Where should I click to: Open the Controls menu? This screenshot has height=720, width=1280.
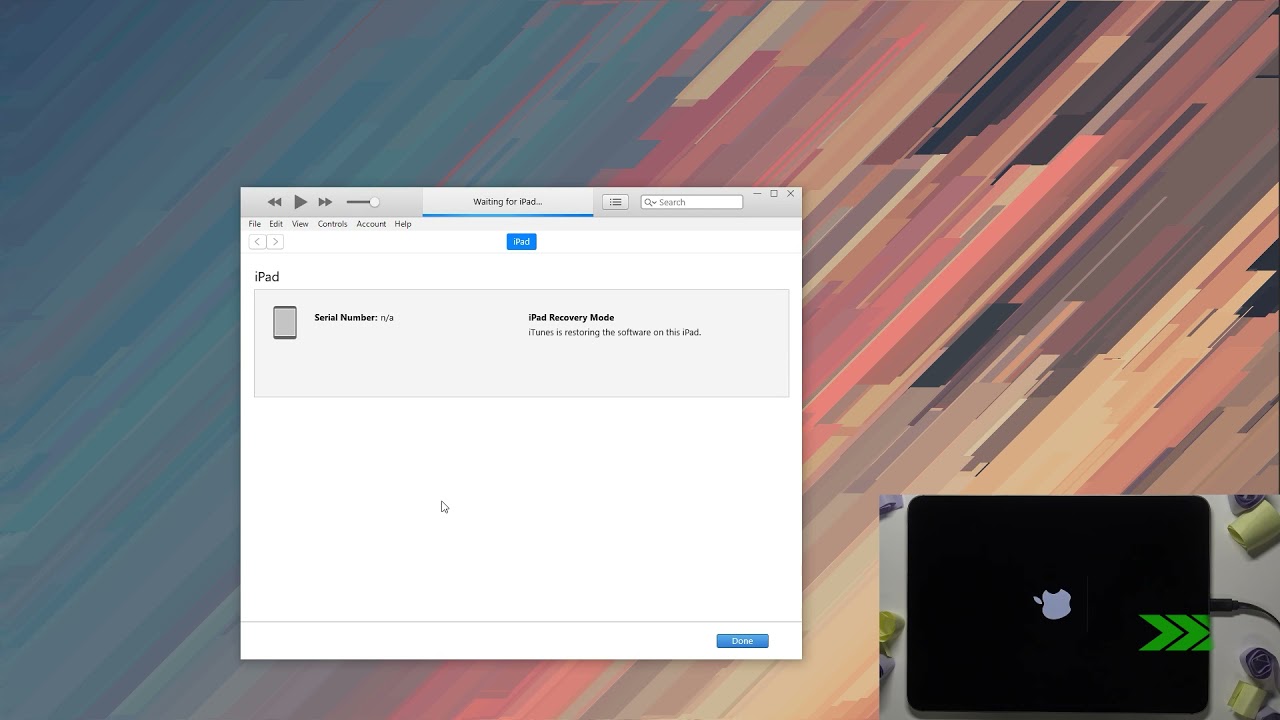[332, 224]
